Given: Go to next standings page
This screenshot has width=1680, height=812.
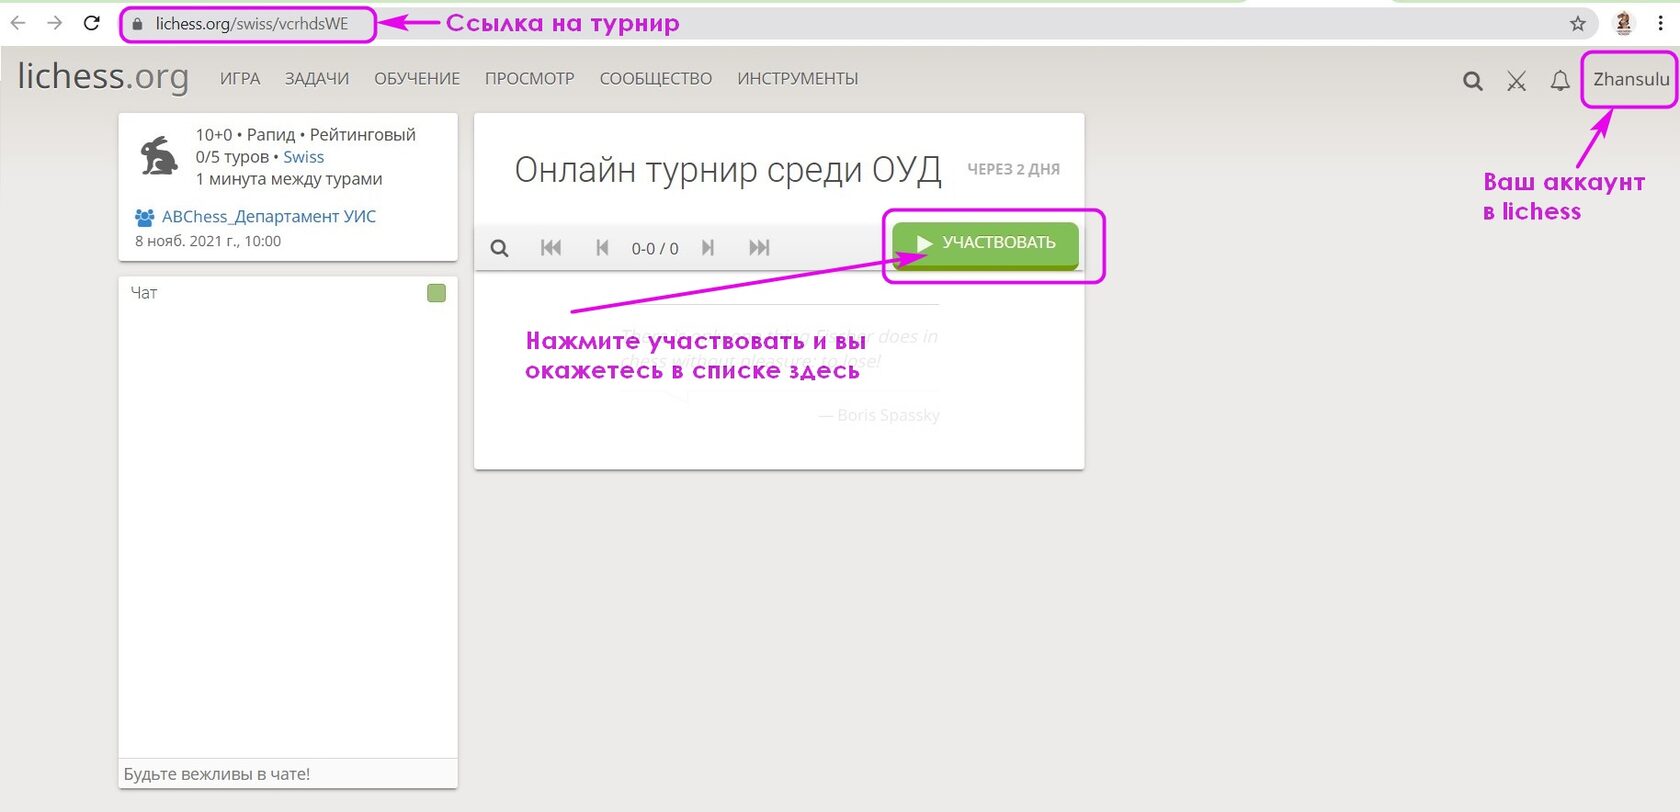Looking at the screenshot, I should pyautogui.click(x=708, y=248).
